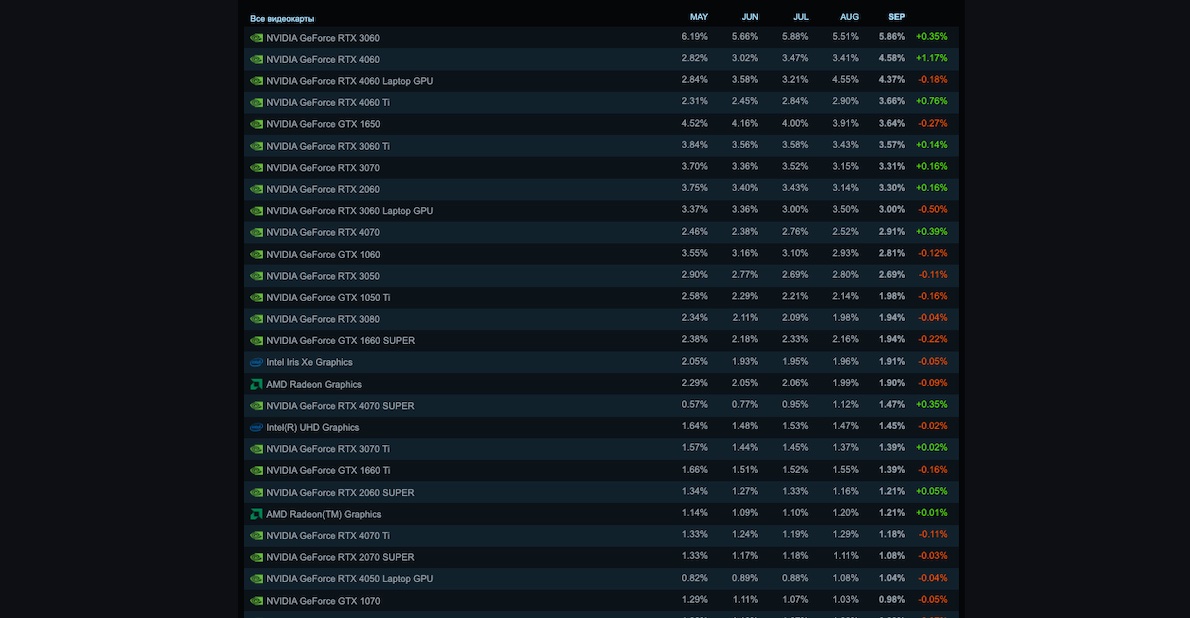Click AMD logo beside AMD Radeon Graphics
Viewport: 1190px width, 618px height.
256,384
